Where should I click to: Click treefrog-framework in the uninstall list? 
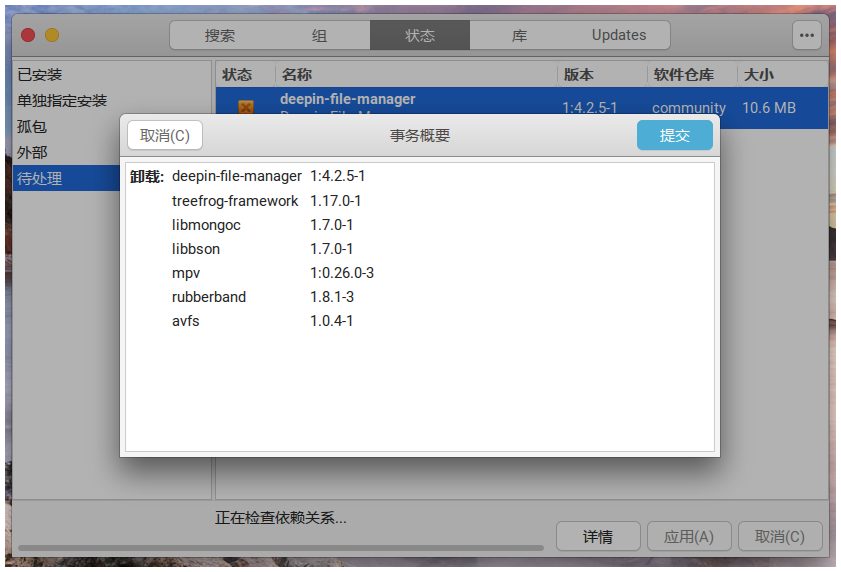235,201
